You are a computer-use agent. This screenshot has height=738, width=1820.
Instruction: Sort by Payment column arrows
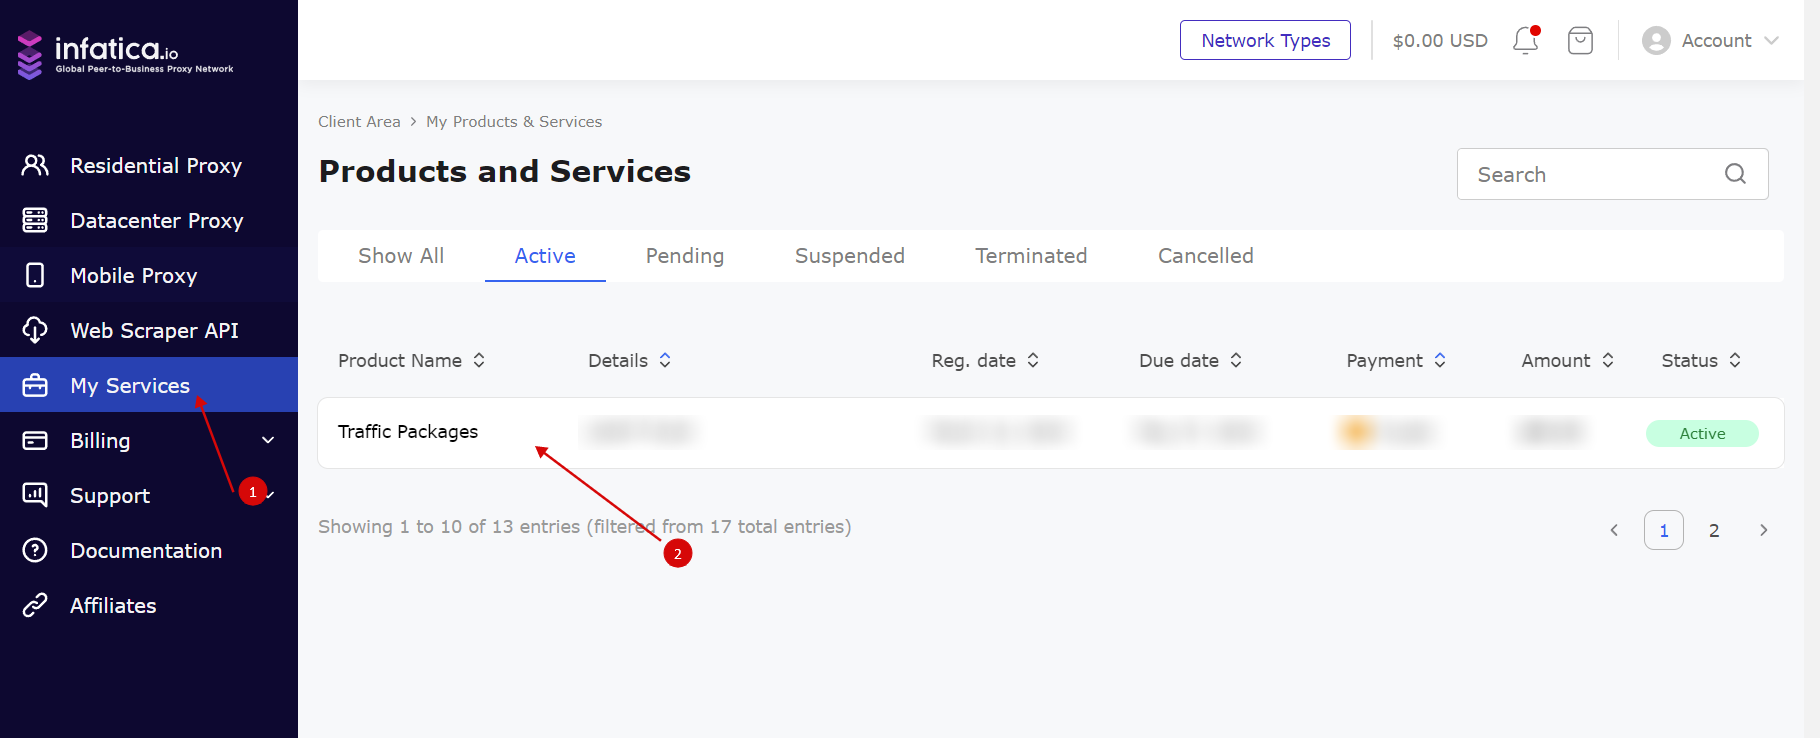pyautogui.click(x=1440, y=360)
